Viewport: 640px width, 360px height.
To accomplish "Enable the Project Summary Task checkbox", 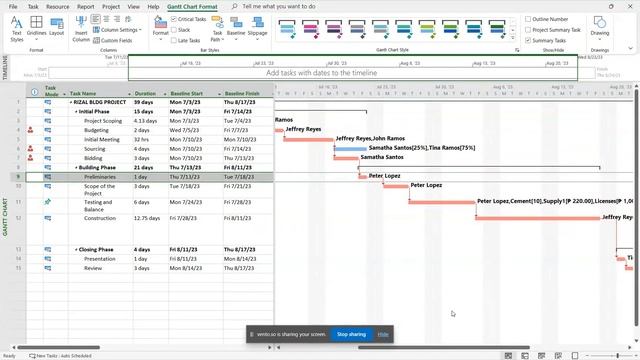I will click(528, 30).
